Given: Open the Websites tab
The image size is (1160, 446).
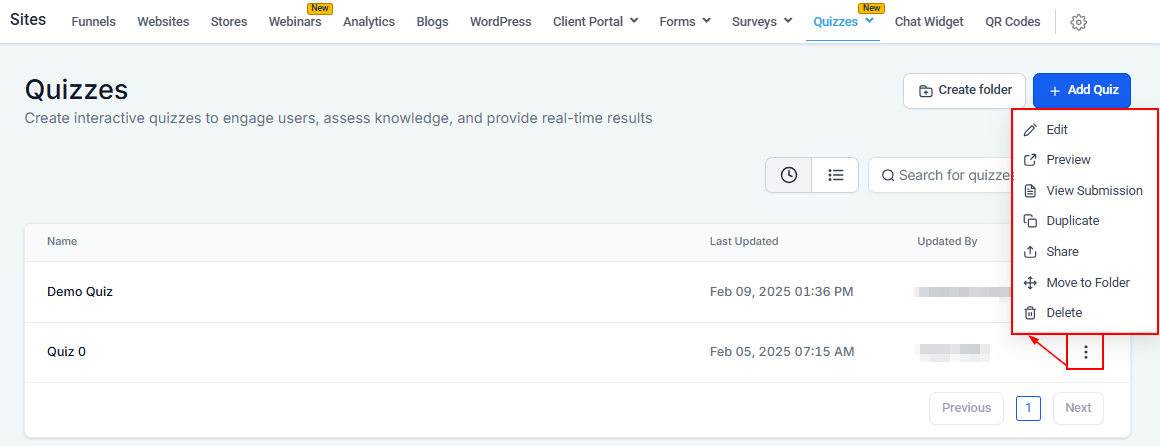Looking at the screenshot, I should click(163, 22).
